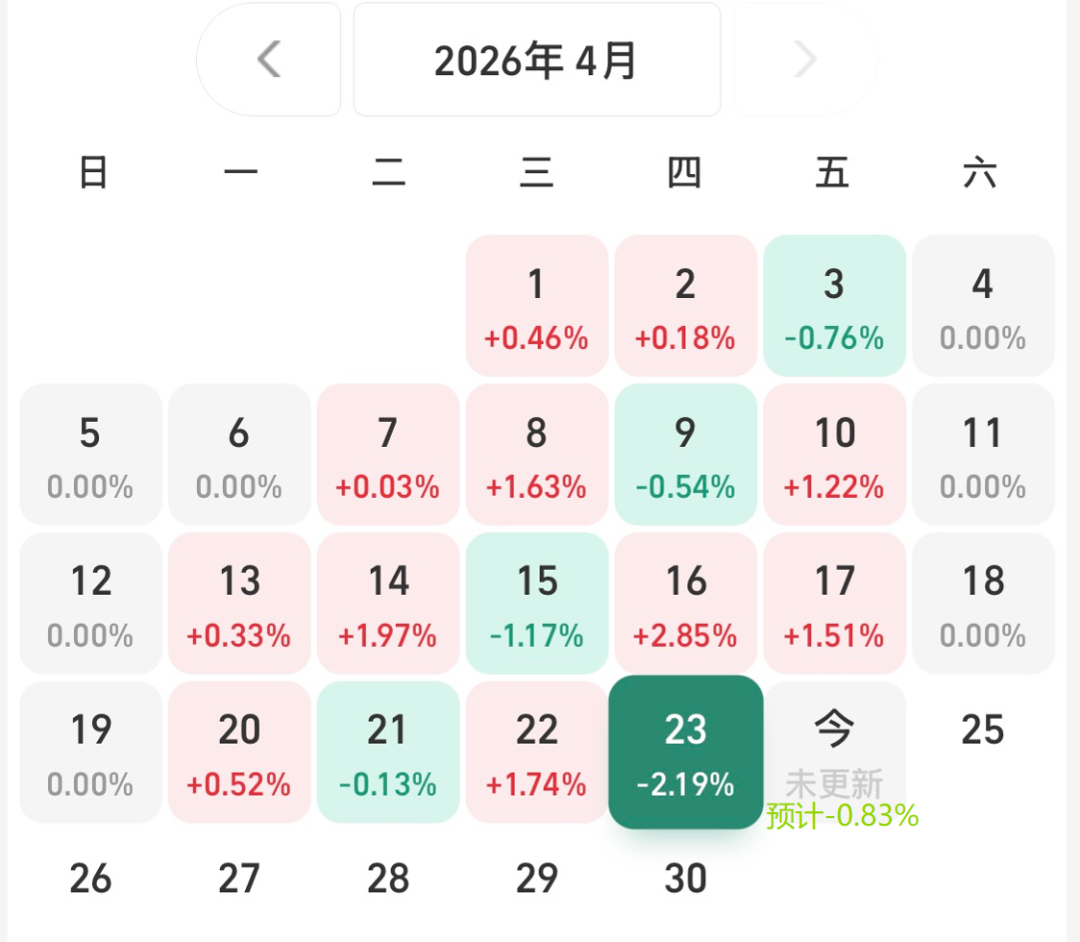Select April 17 with +1.51%

[x=834, y=603]
